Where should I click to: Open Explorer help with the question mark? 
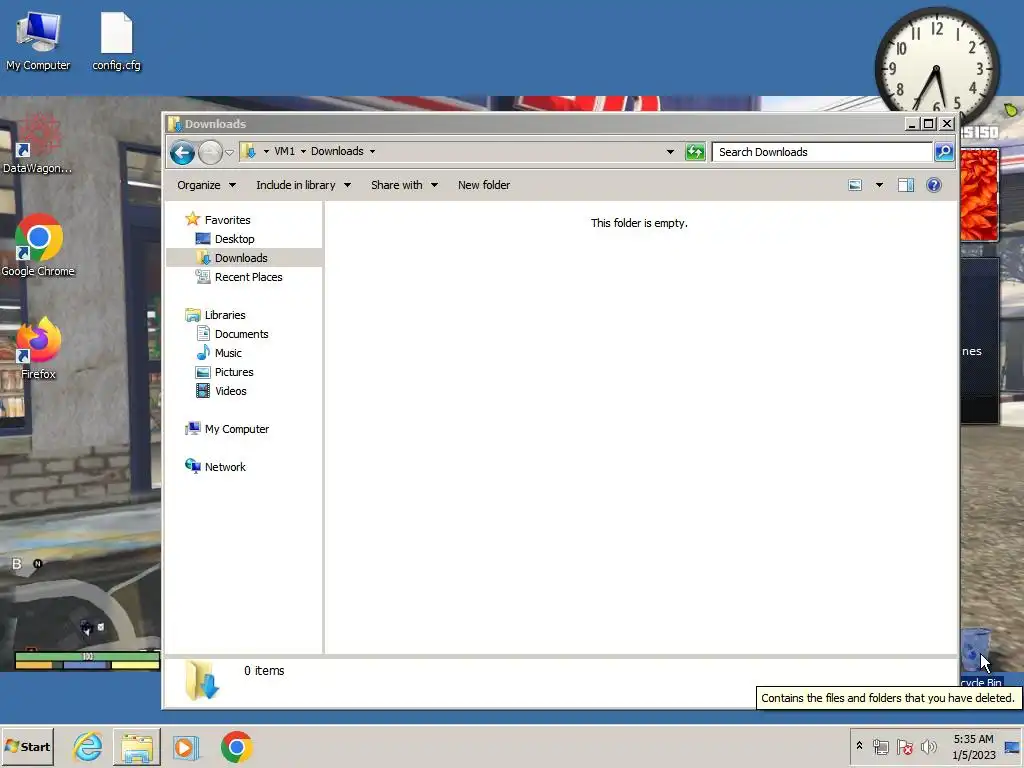(934, 185)
